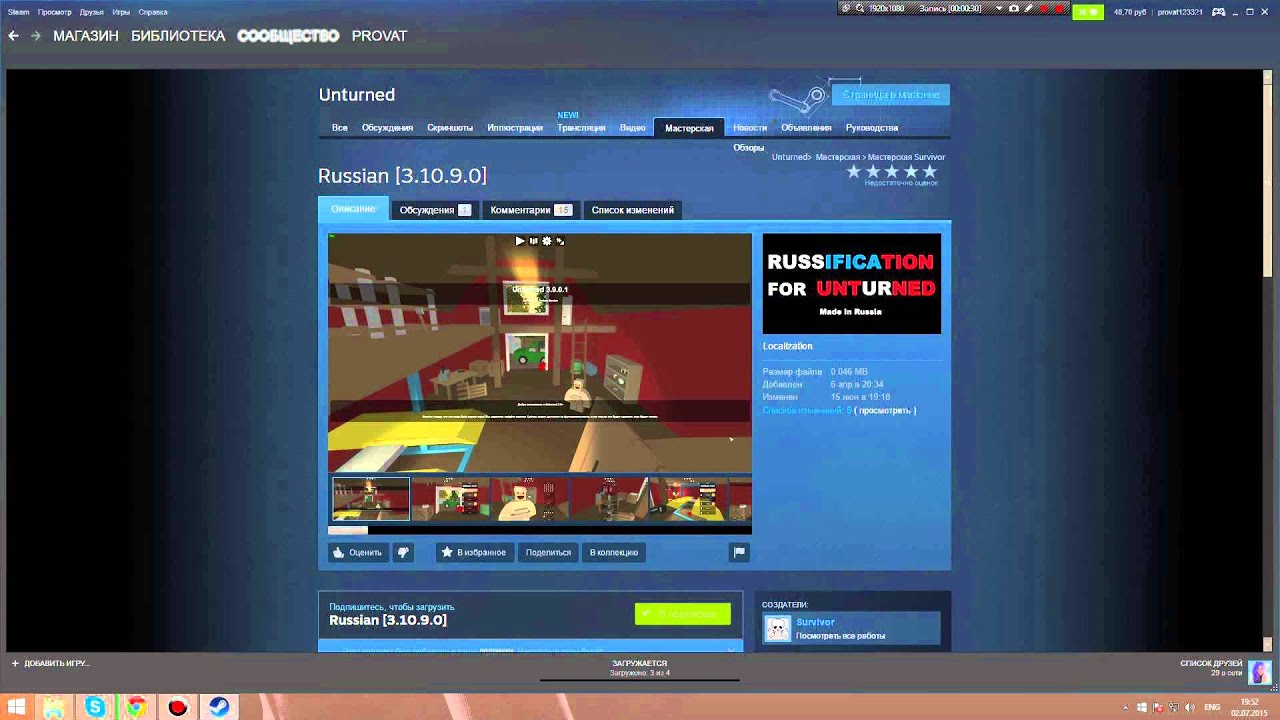Image resolution: width=1280 pixels, height=720 pixels.
Task: Select the Иллюстрации hub tab
Action: point(515,128)
